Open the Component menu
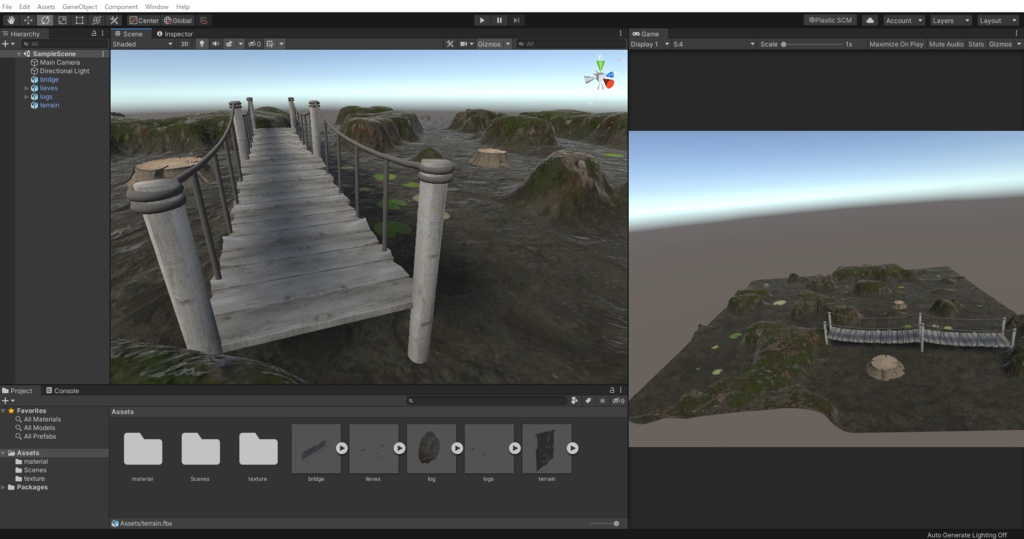1024x539 pixels. pyautogui.click(x=121, y=7)
